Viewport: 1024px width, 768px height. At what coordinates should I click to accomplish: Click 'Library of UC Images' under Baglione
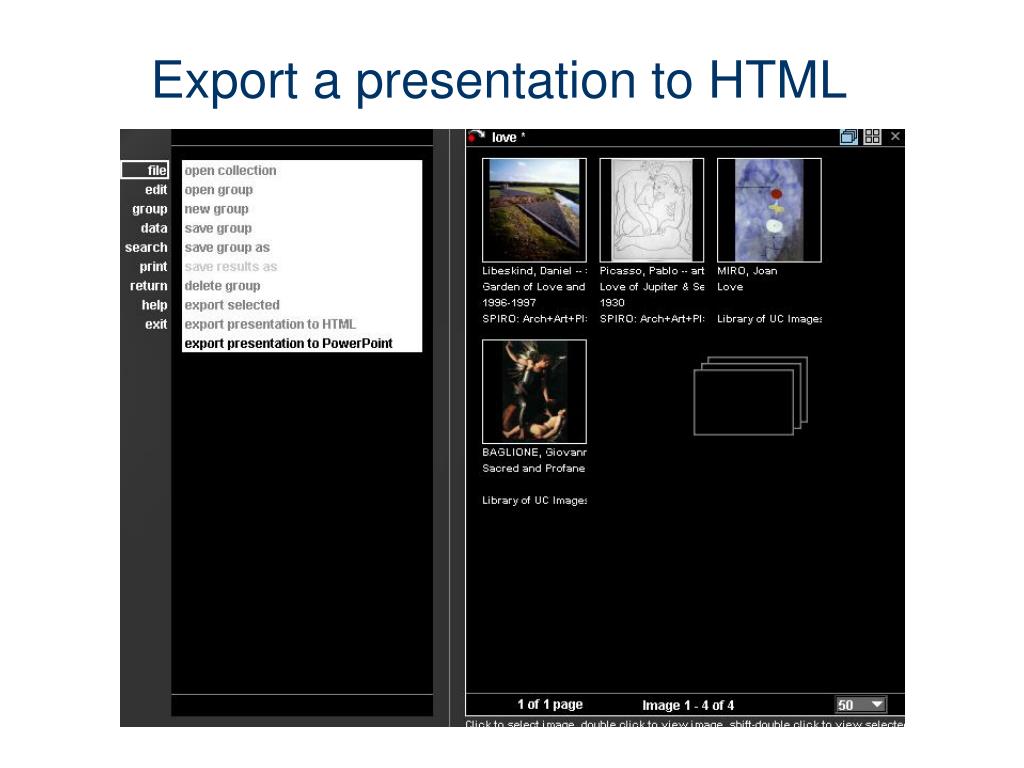pos(534,500)
